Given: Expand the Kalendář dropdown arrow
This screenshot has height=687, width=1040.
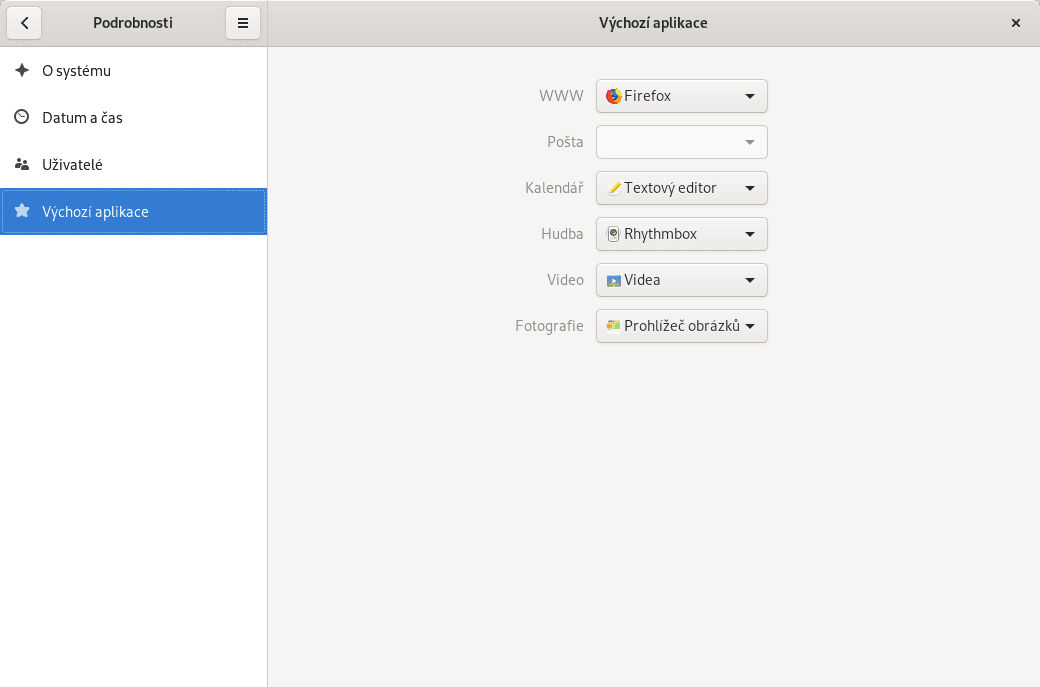Looking at the screenshot, I should [750, 188].
